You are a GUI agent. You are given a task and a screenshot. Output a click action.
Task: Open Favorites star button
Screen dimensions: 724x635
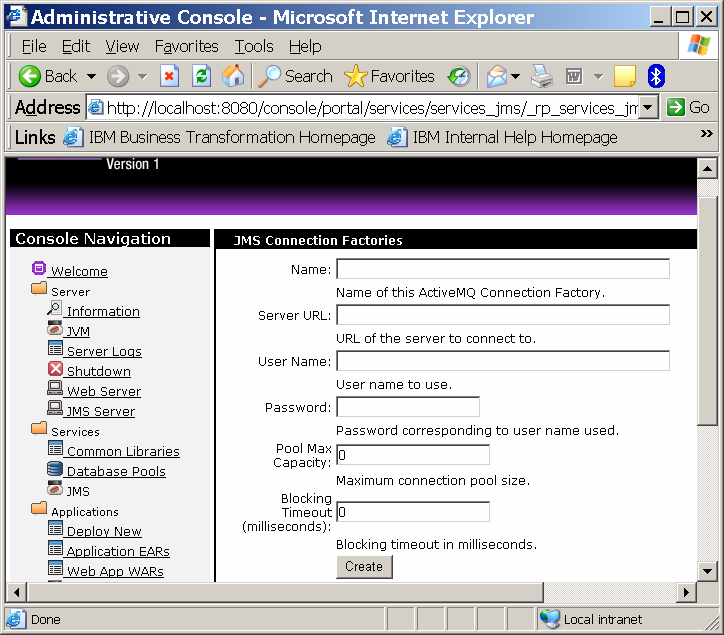389,76
